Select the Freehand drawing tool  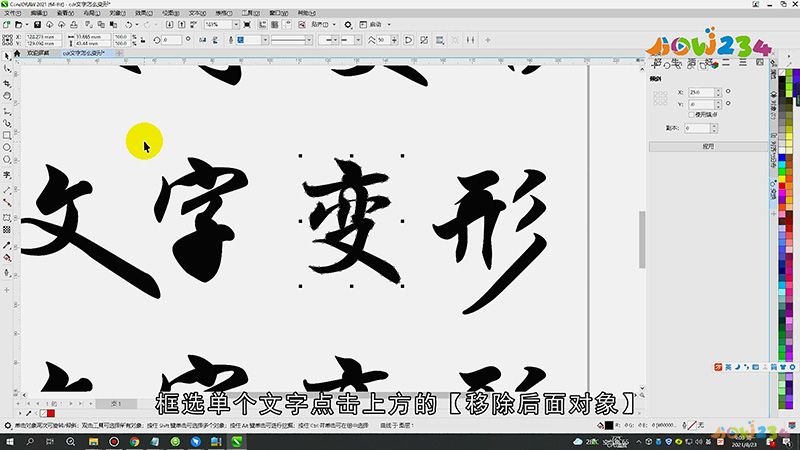tap(7, 110)
